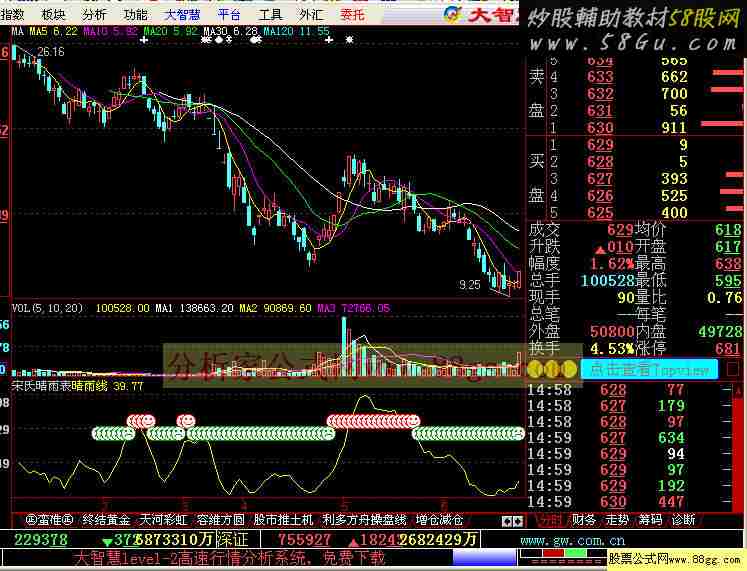Image resolution: width=747 pixels, height=571 pixels.
Task: Click the 换手 4.53% turnover value
Action: (x=612, y=349)
